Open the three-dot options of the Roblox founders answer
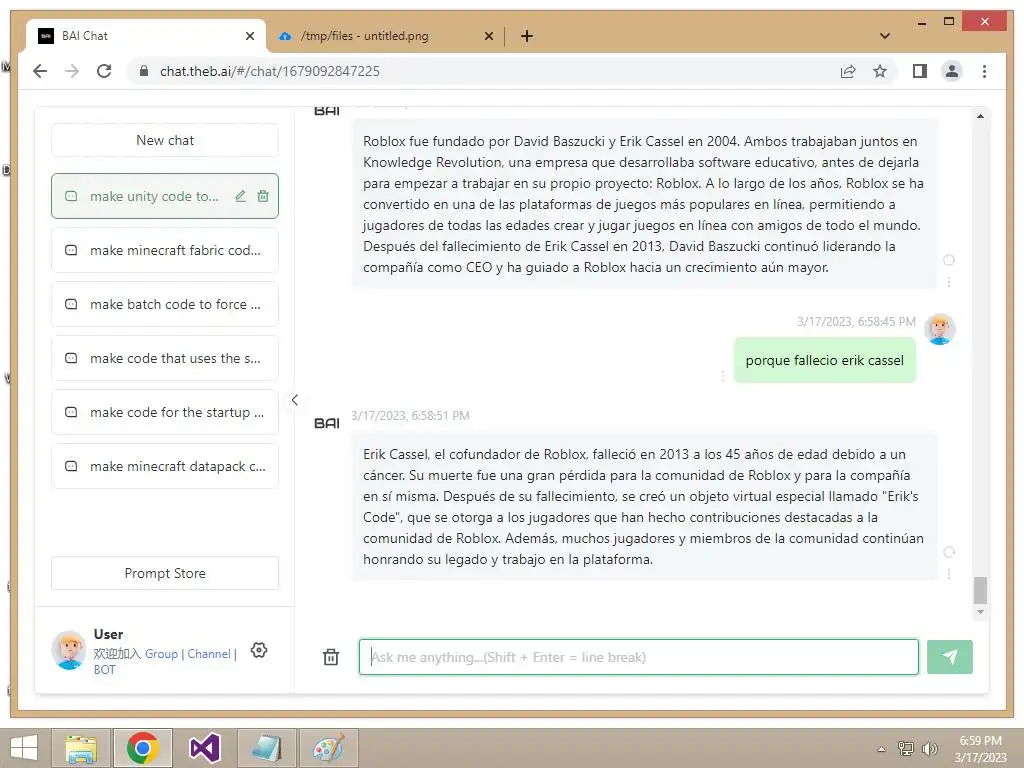The height and width of the screenshot is (768, 1024). tap(949, 281)
